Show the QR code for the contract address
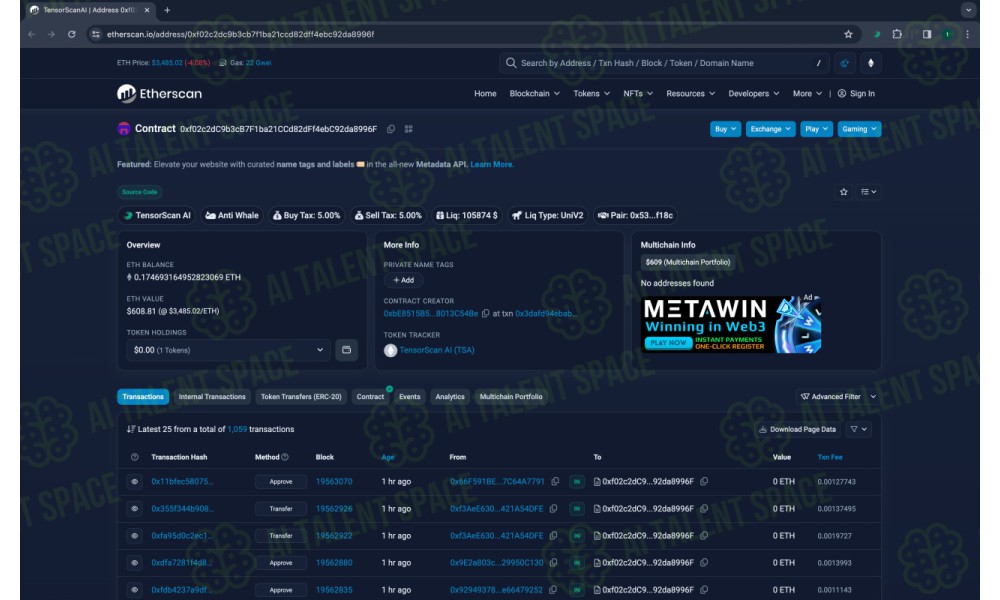Screen dimensions: 1000x600 409,129
